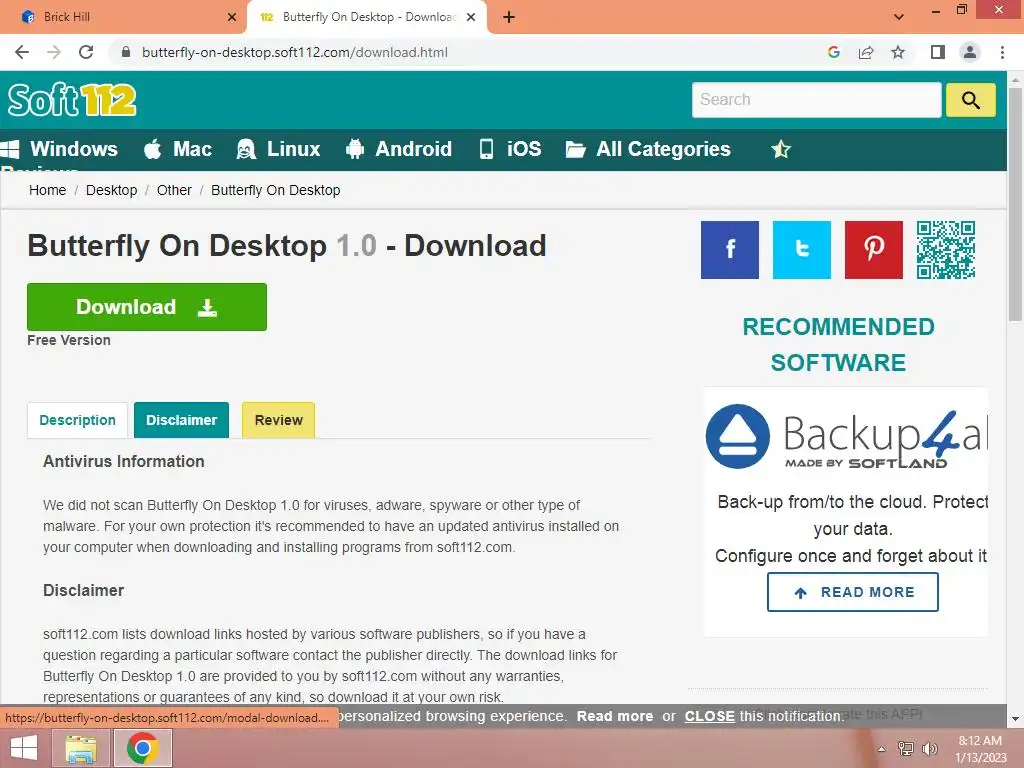Screen dimensions: 1024x768
Task: Open the Linux category
Action: [278, 149]
